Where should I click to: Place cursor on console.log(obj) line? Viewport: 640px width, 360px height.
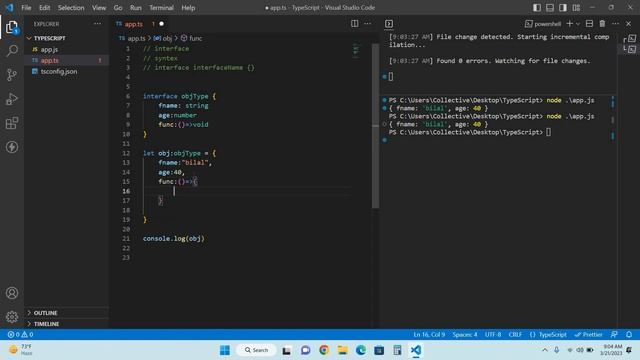(x=173, y=238)
